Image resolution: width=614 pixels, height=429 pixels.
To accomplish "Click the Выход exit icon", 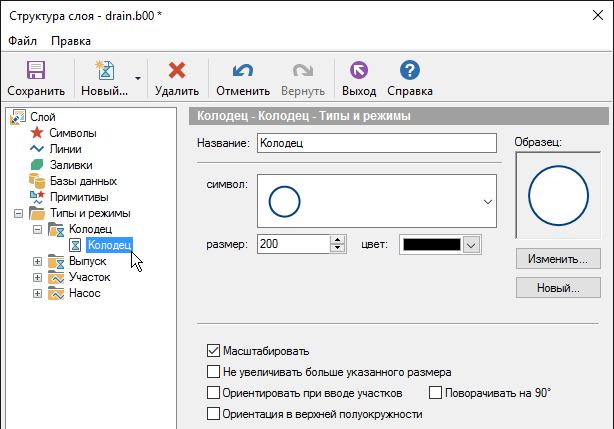I will click(359, 71).
